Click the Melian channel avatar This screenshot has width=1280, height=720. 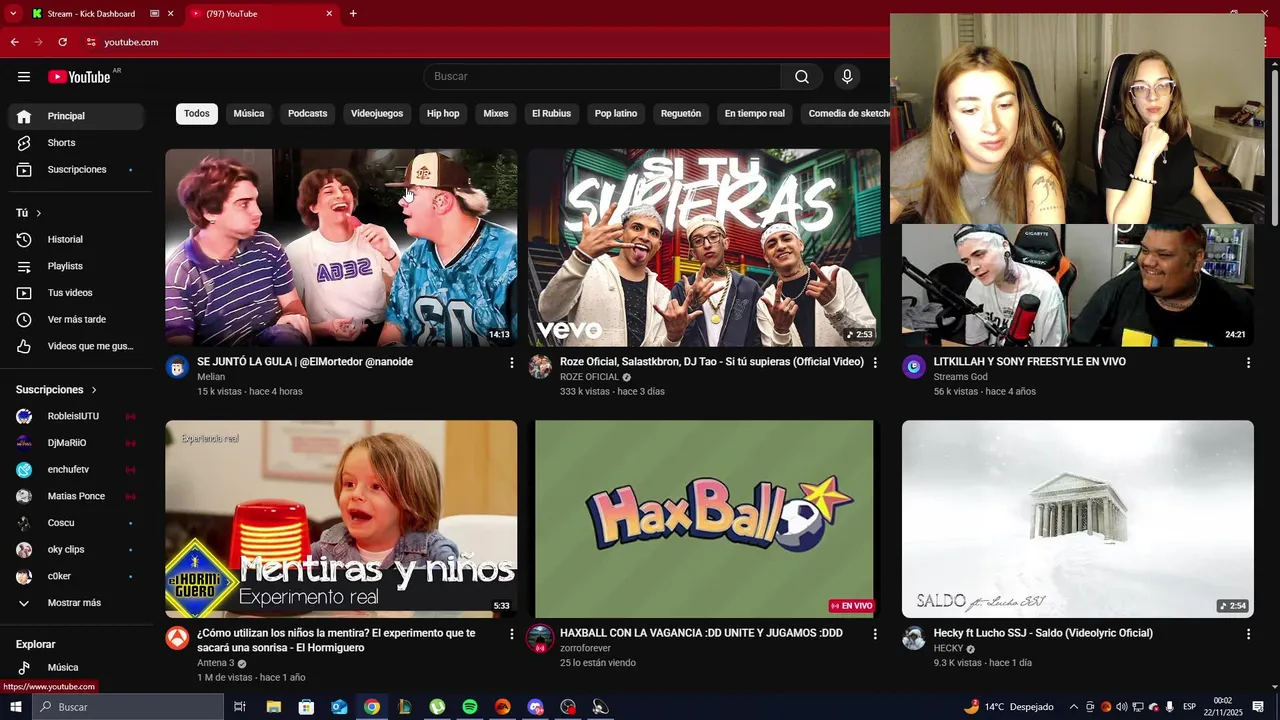click(177, 367)
